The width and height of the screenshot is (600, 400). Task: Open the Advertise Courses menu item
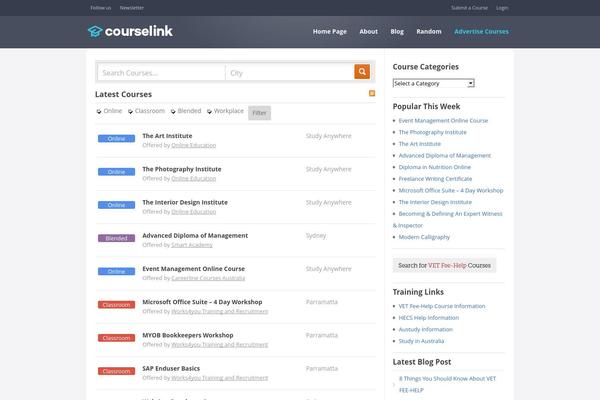(481, 32)
